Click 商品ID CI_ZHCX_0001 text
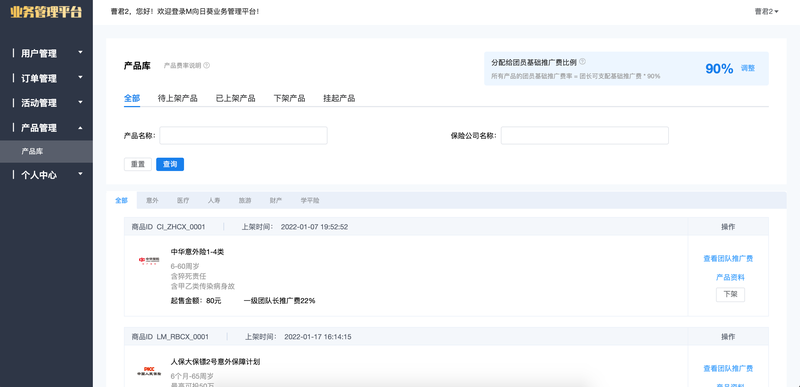This screenshot has height=387, width=800. 168,227
